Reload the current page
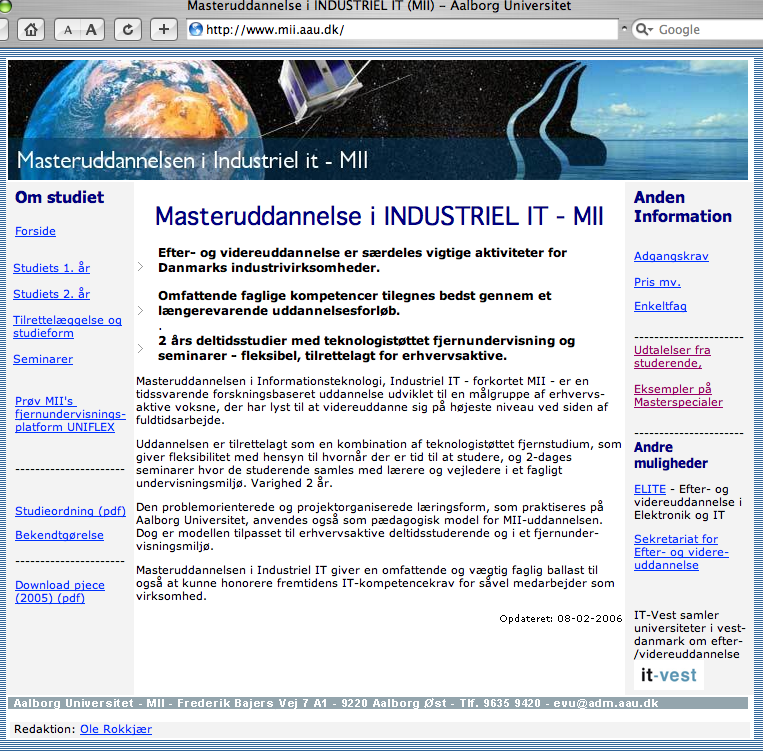763x752 pixels. (127, 30)
